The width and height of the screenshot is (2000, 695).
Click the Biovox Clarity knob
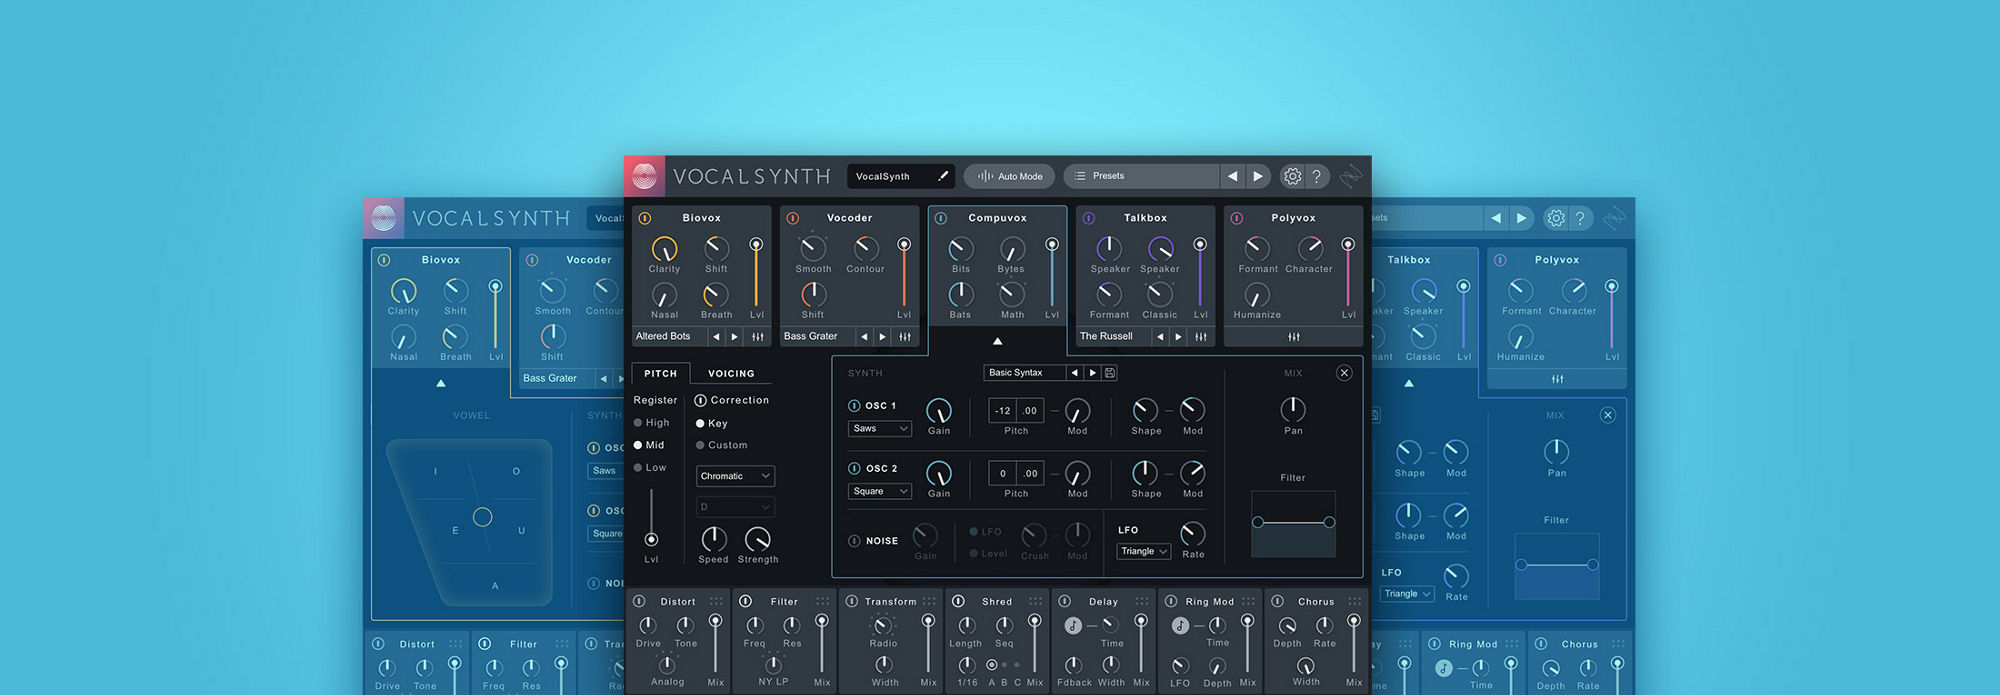pos(664,249)
